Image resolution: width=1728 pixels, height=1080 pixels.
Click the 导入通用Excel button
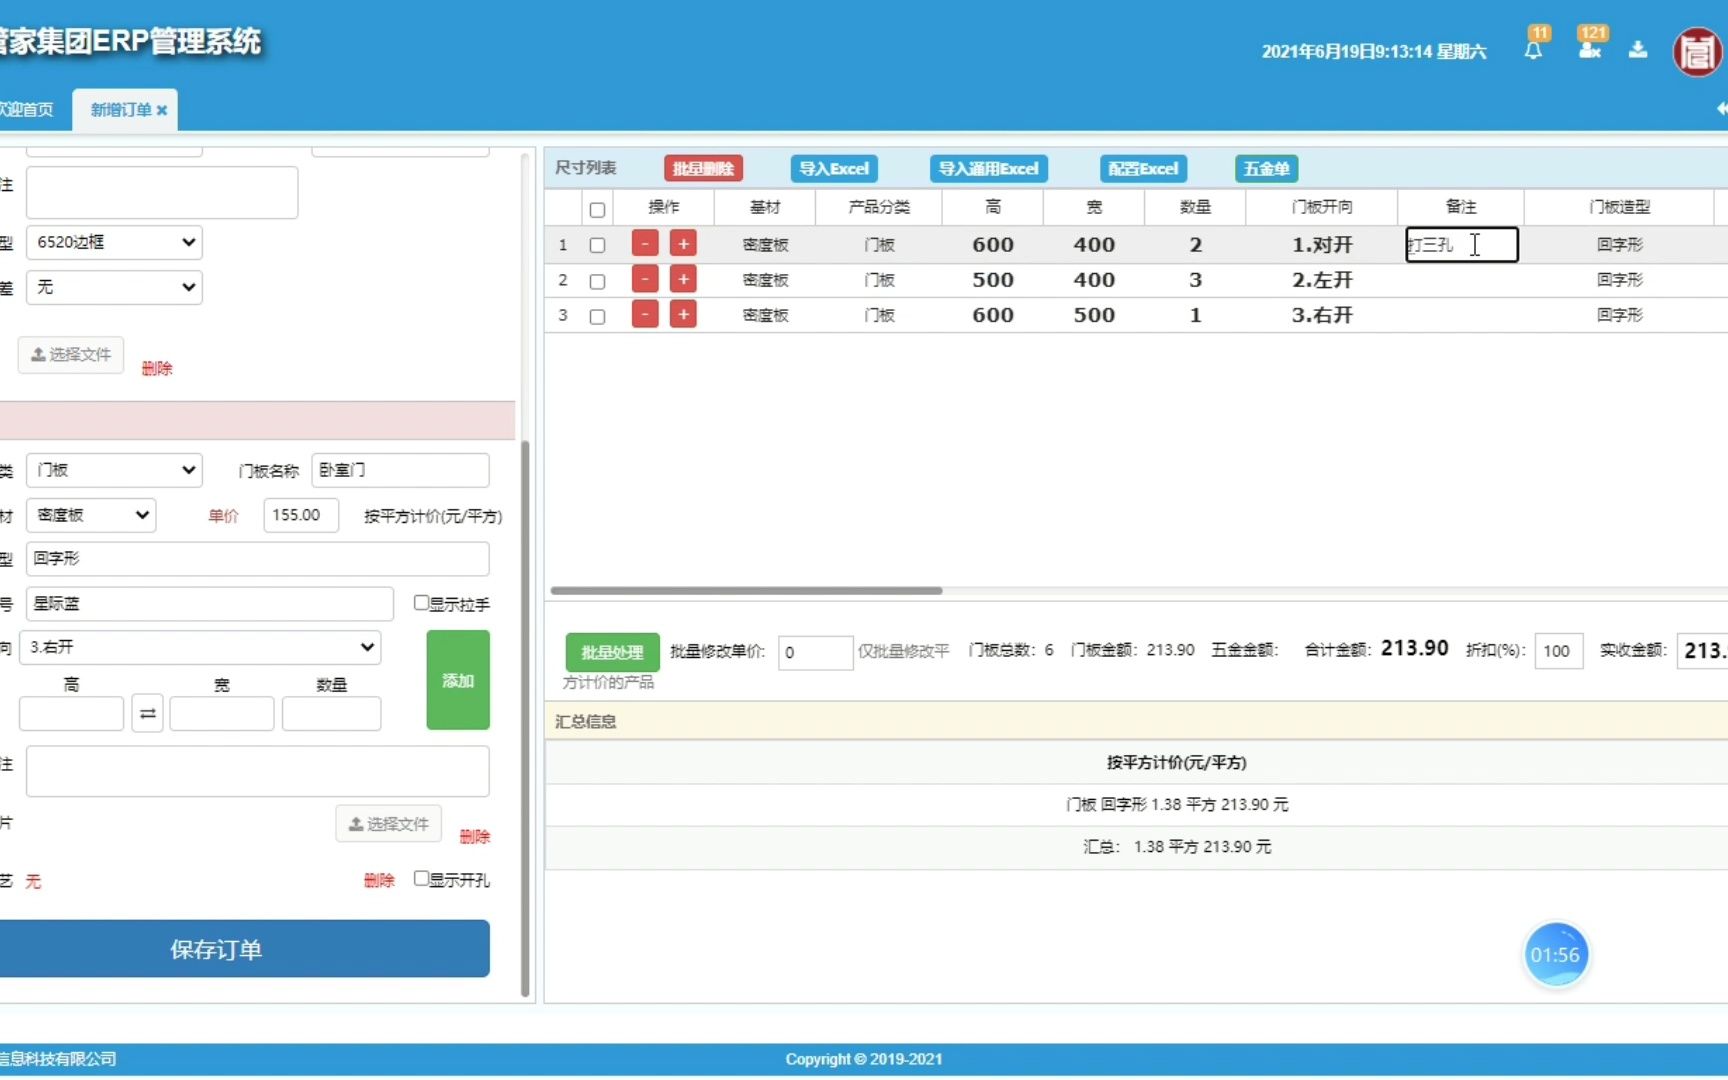click(988, 169)
